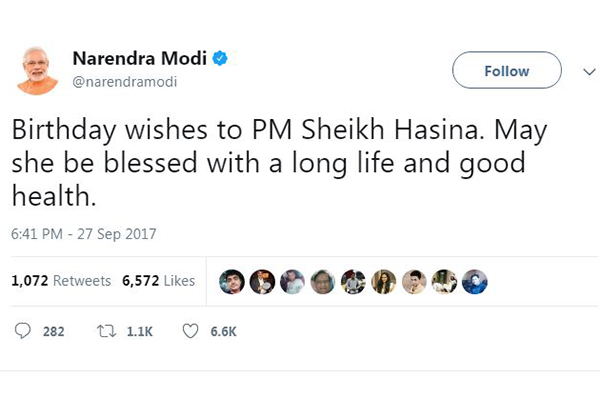Click the retweet arrows icon
Screen dimensions: 600x399
pos(106,331)
